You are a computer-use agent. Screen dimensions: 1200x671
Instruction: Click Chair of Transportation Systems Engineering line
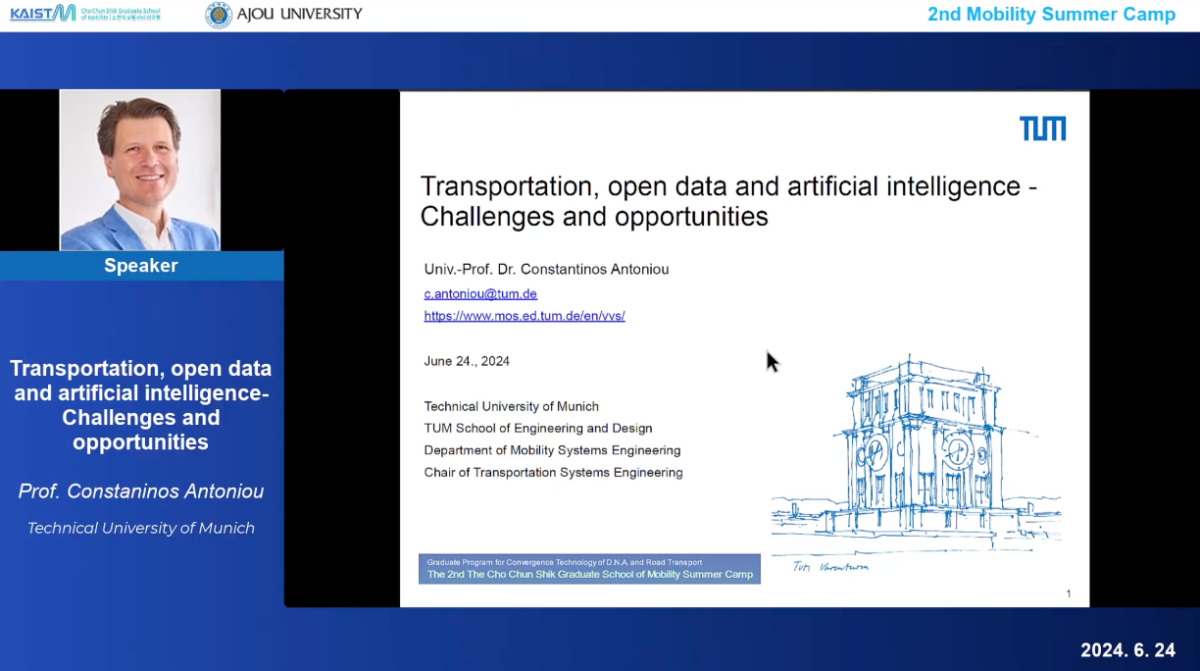[553, 472]
